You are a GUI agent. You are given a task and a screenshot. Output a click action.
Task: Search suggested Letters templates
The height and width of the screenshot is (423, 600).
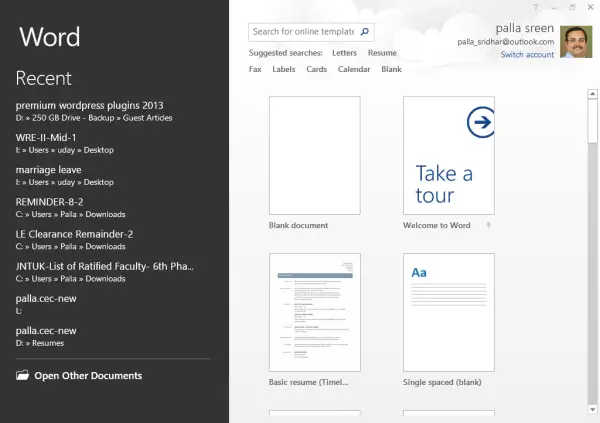click(x=344, y=53)
